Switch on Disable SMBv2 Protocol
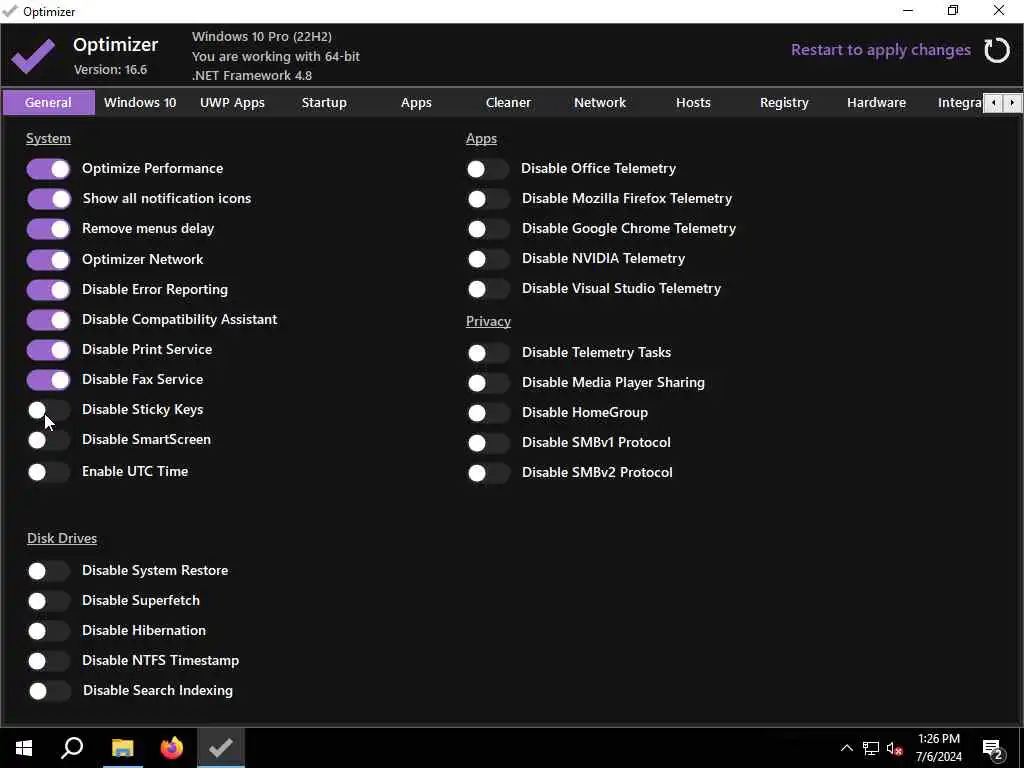1024x768 pixels. [x=488, y=473]
